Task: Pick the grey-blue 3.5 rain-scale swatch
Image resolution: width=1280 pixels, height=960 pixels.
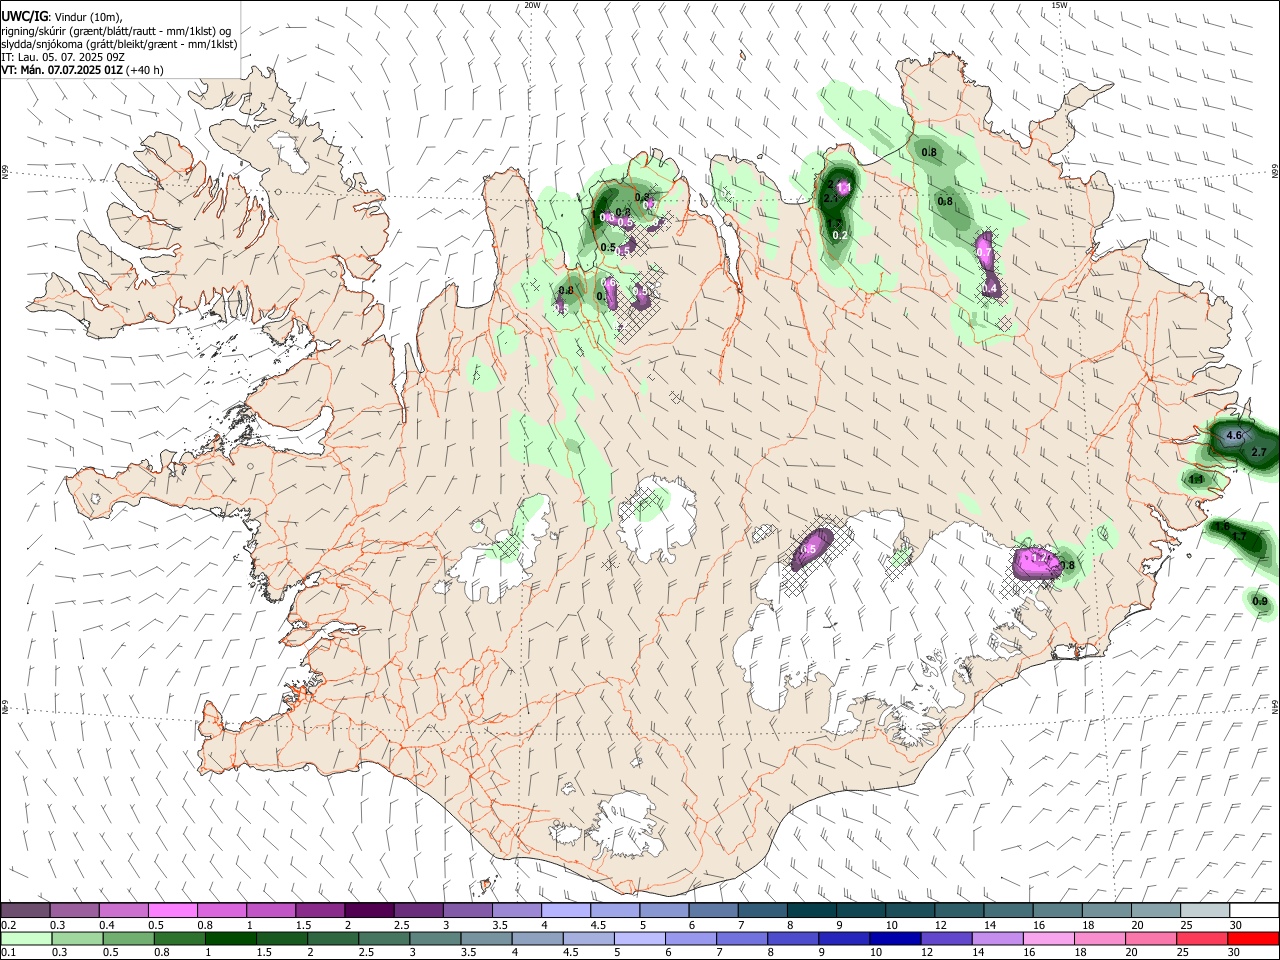Action: pyautogui.click(x=486, y=938)
